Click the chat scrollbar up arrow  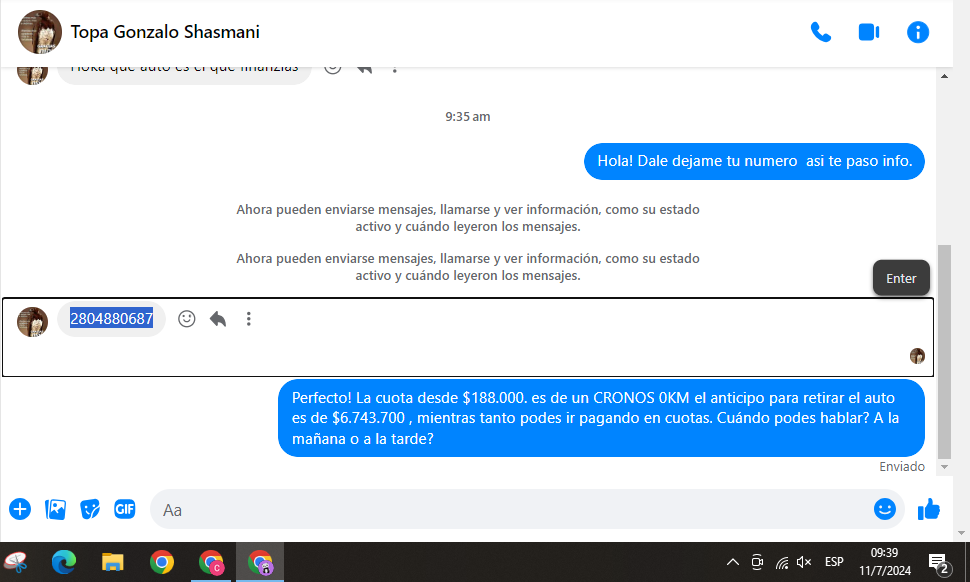pos(944,76)
